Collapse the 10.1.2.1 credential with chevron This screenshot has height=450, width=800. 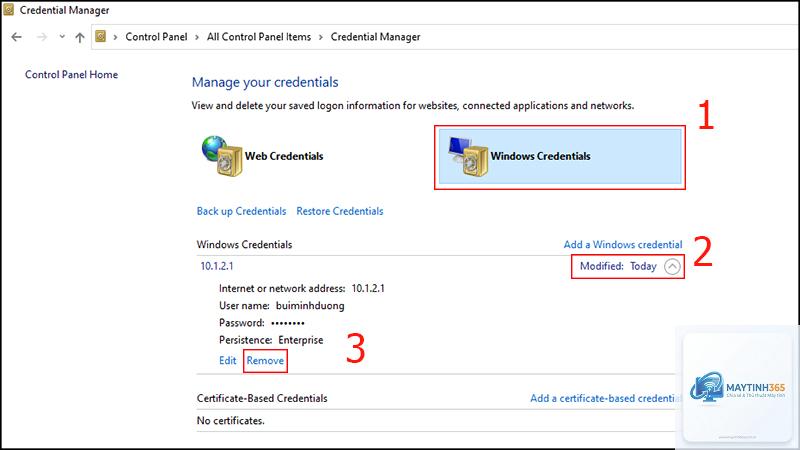[x=672, y=266]
